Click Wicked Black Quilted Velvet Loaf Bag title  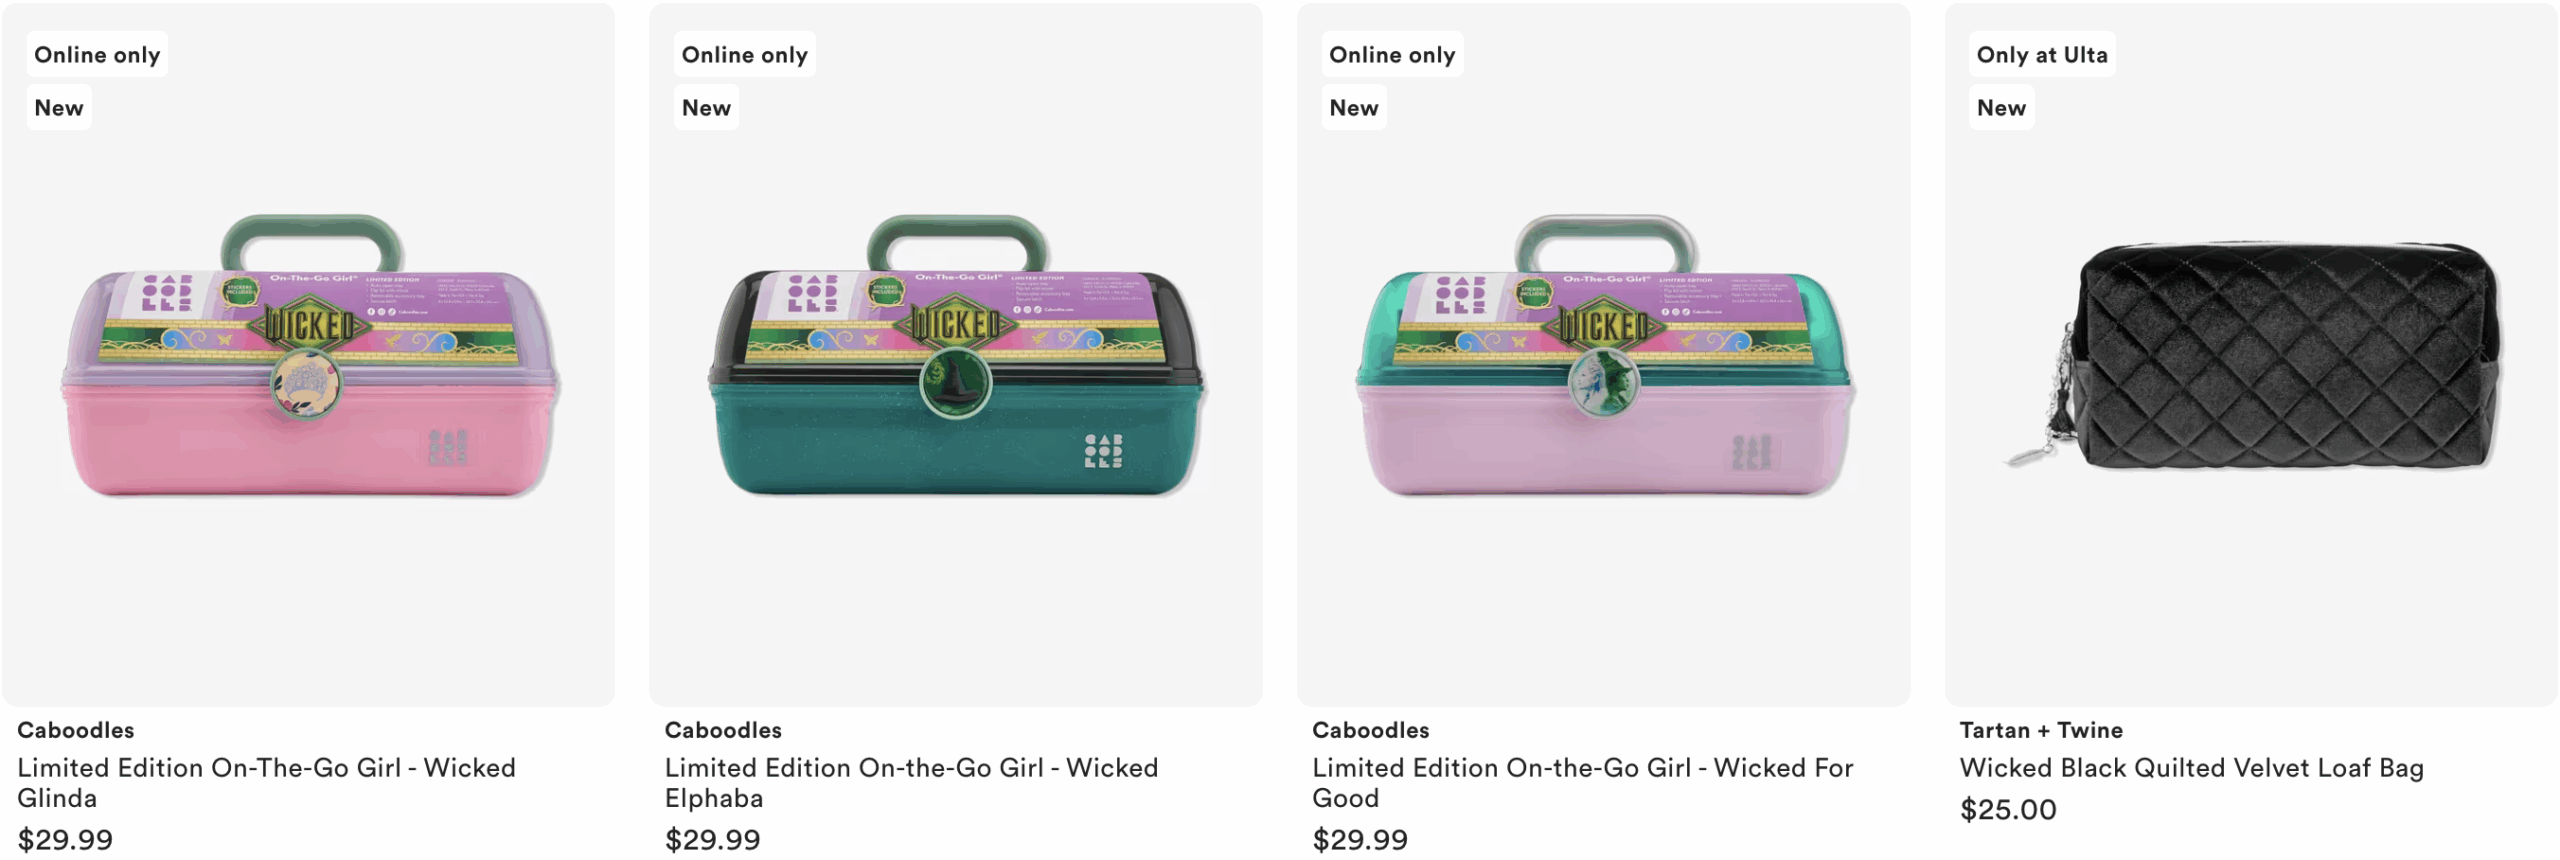point(2191,768)
